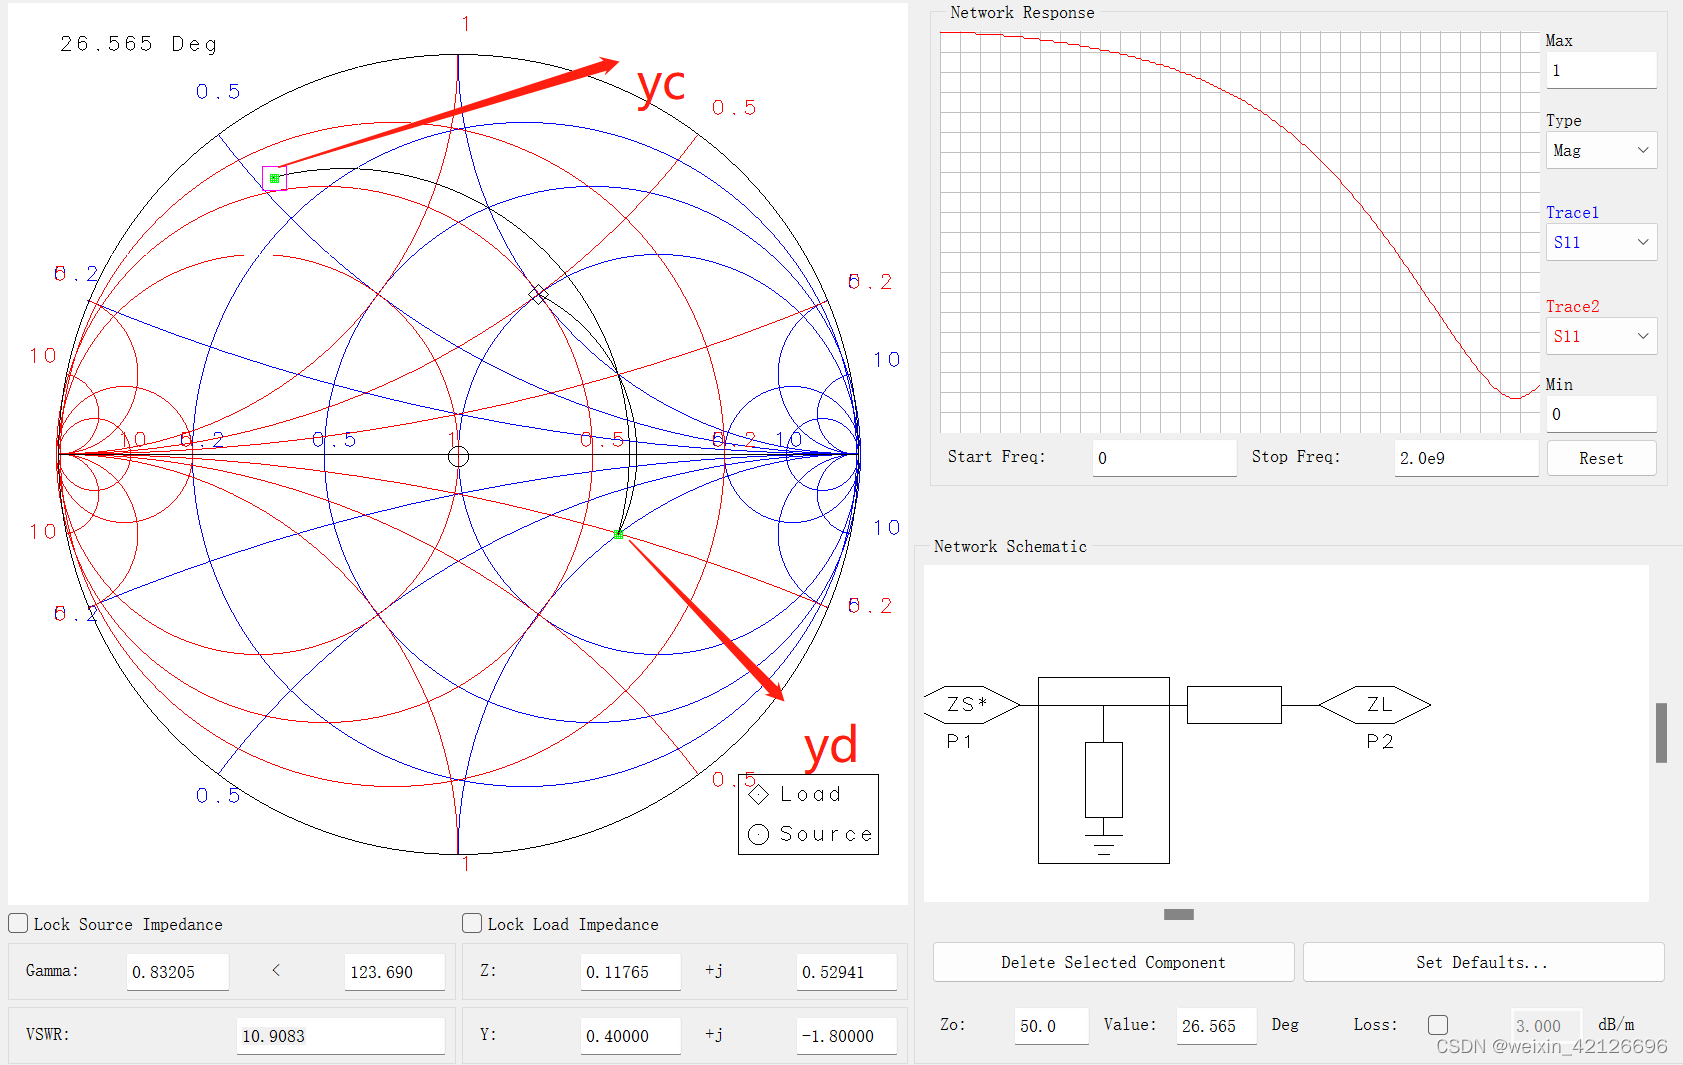Open the Type Mag dropdown
Image resolution: width=1683 pixels, height=1065 pixels.
[x=1602, y=151]
